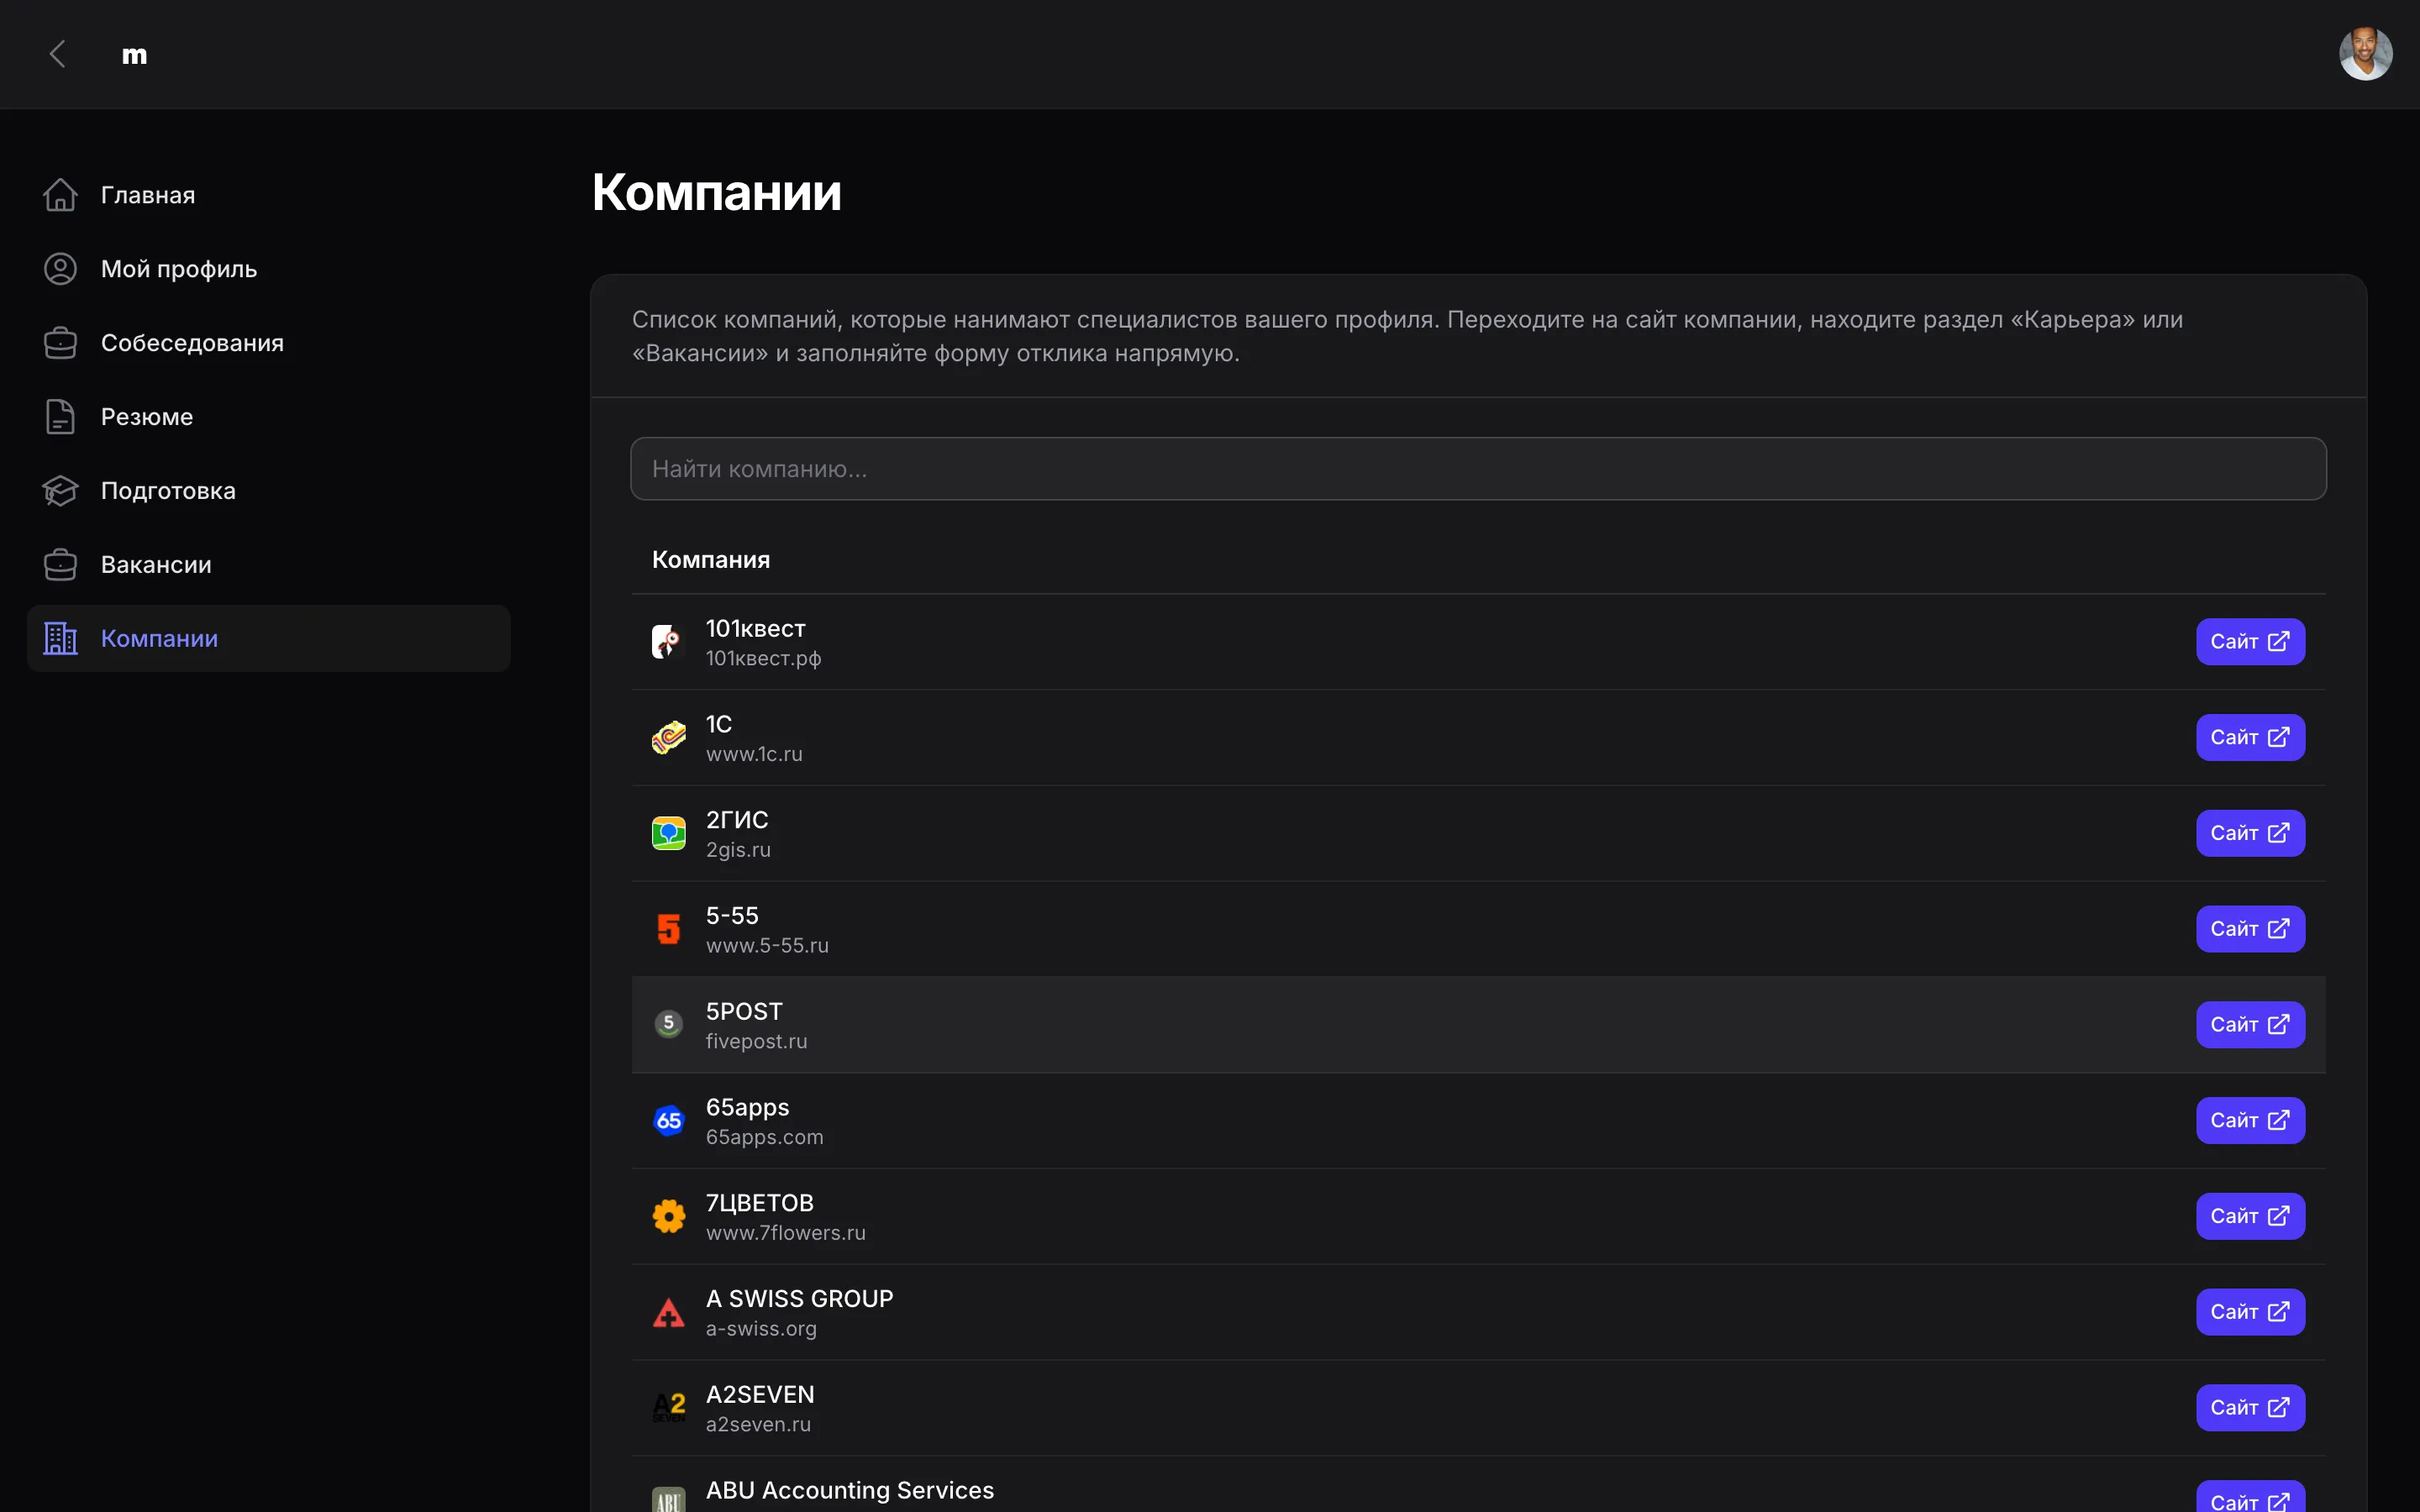This screenshot has height=1512, width=2420.
Task: Open the 5POST site via its Сайт button
Action: pyautogui.click(x=2249, y=1025)
